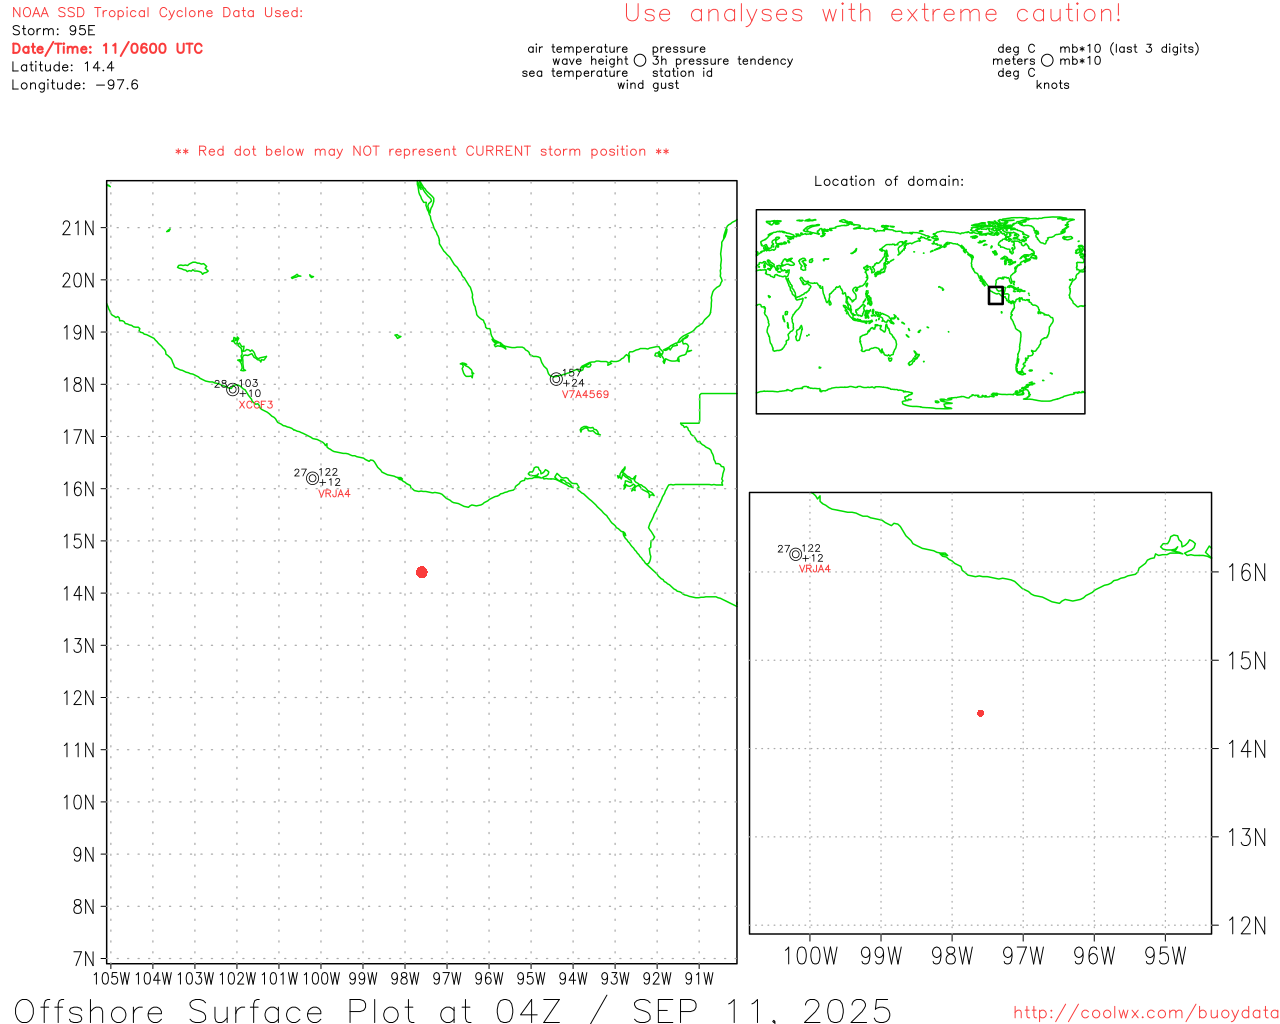The width and height of the screenshot is (1280, 1024).
Task: Click the 'Storm: 95E' text
Action: point(53,31)
